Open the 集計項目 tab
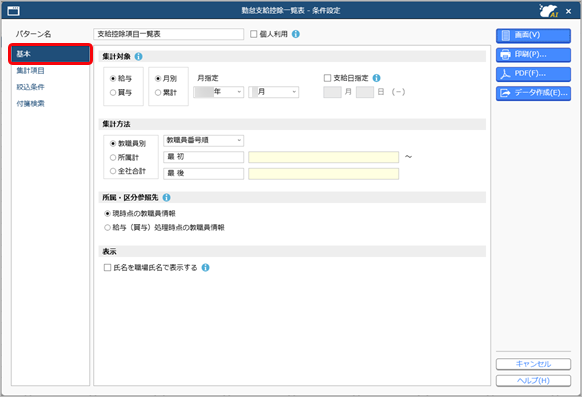The height and width of the screenshot is (397, 582). [30, 70]
